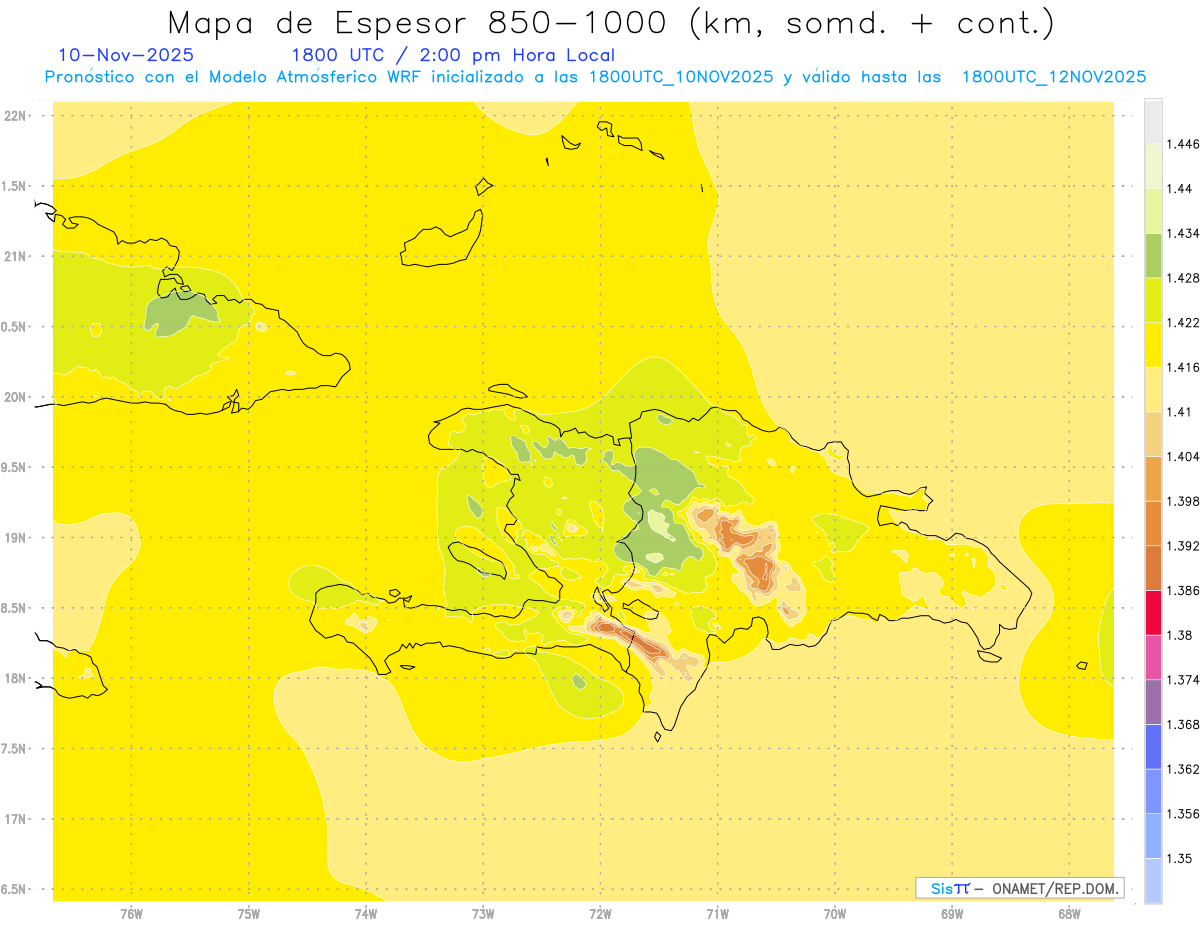This screenshot has height=927, width=1200.
Task: Click the '1.356' legend value
Action: (1185, 814)
